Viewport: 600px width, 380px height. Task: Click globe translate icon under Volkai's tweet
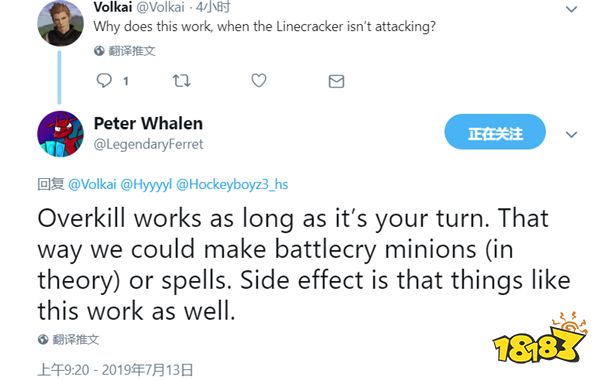[99, 51]
